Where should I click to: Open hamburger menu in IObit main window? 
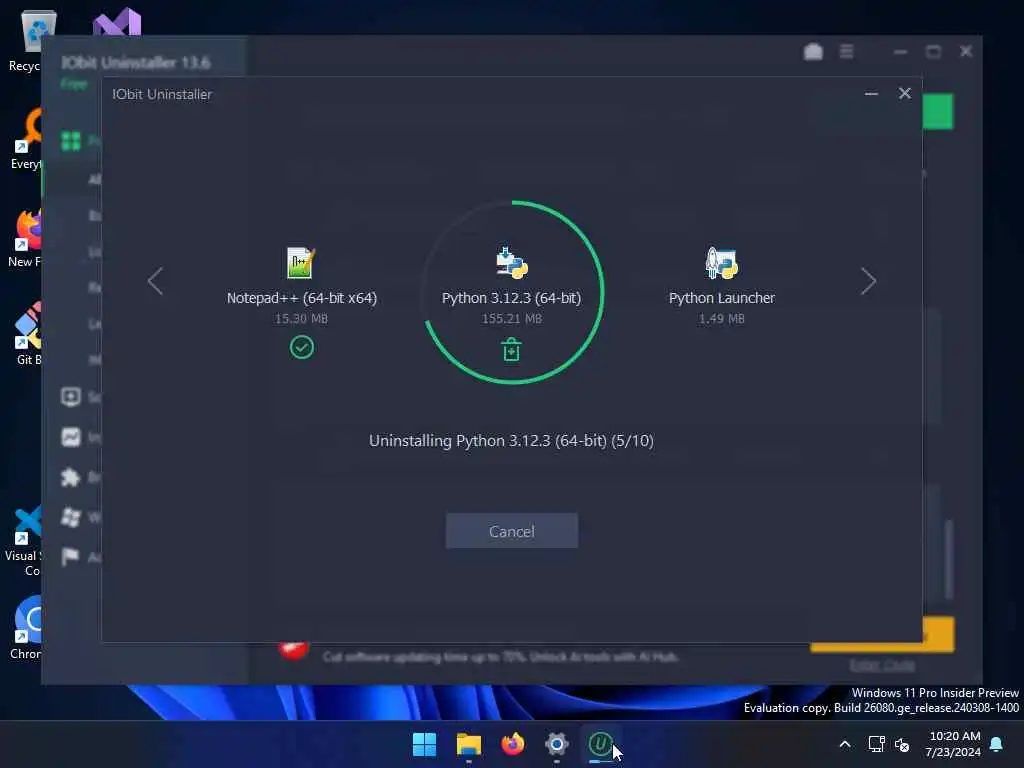coord(846,51)
